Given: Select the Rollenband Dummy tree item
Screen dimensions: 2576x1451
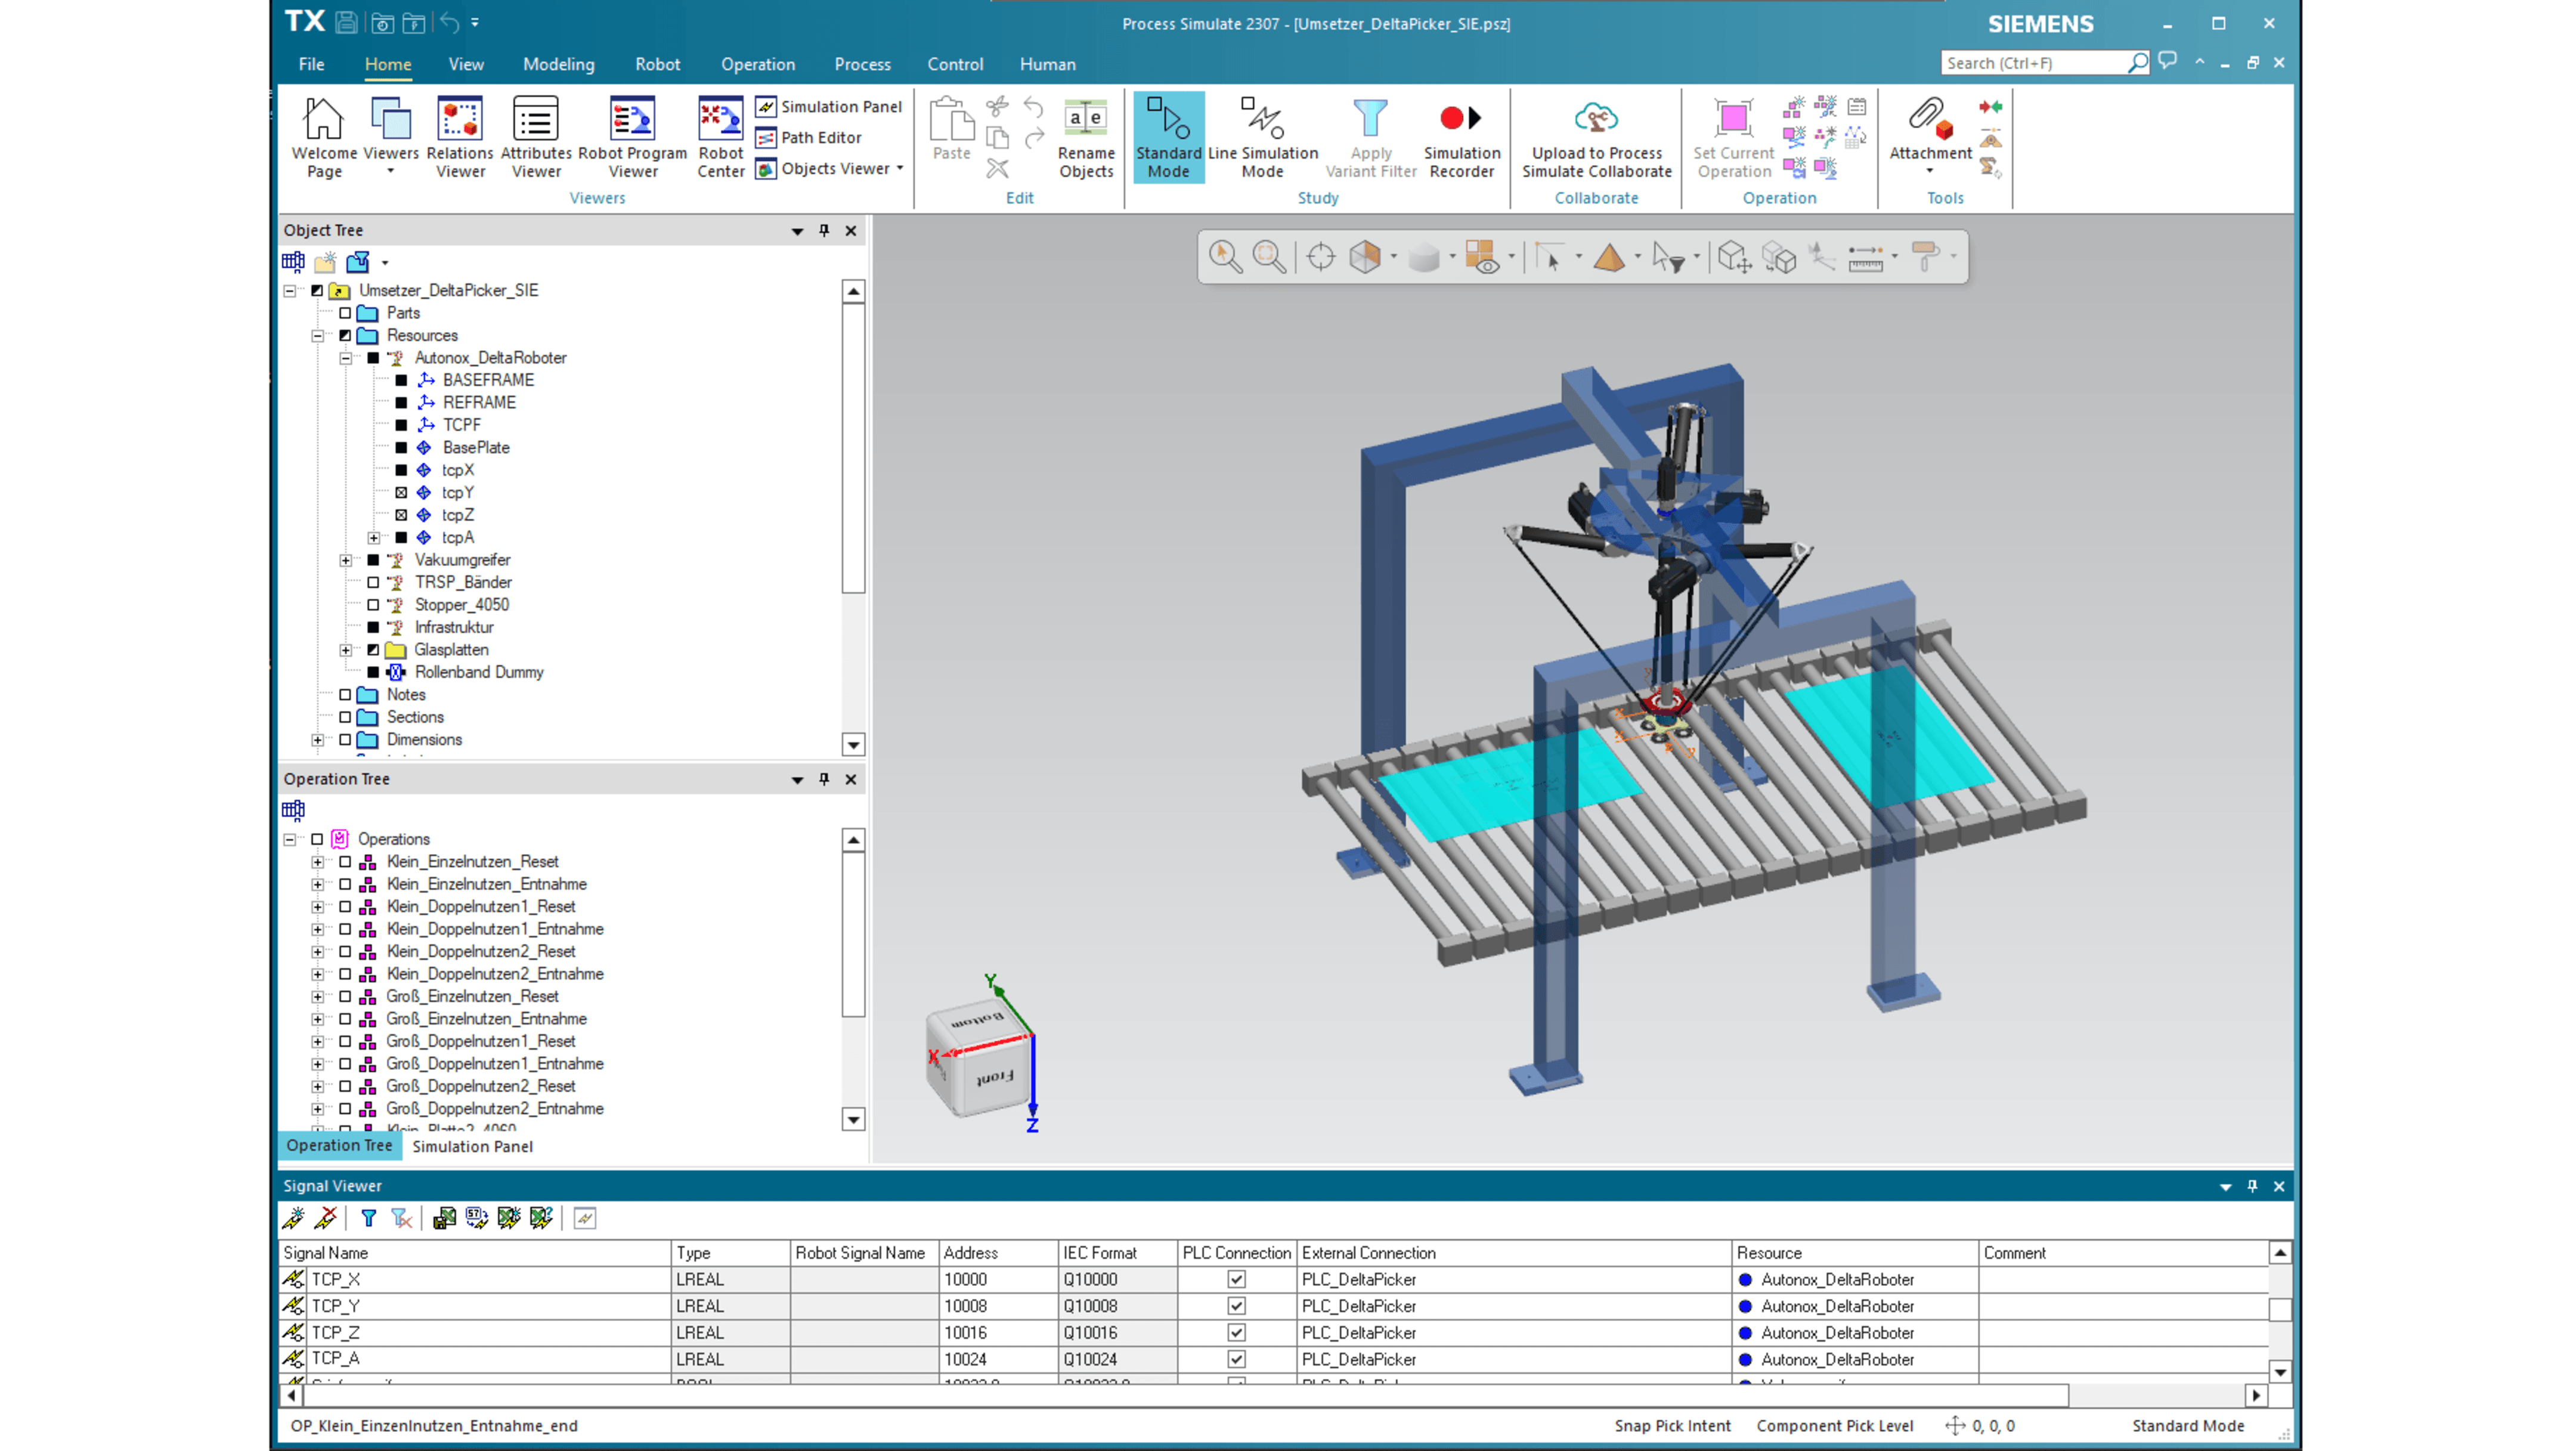Looking at the screenshot, I should coord(479,672).
